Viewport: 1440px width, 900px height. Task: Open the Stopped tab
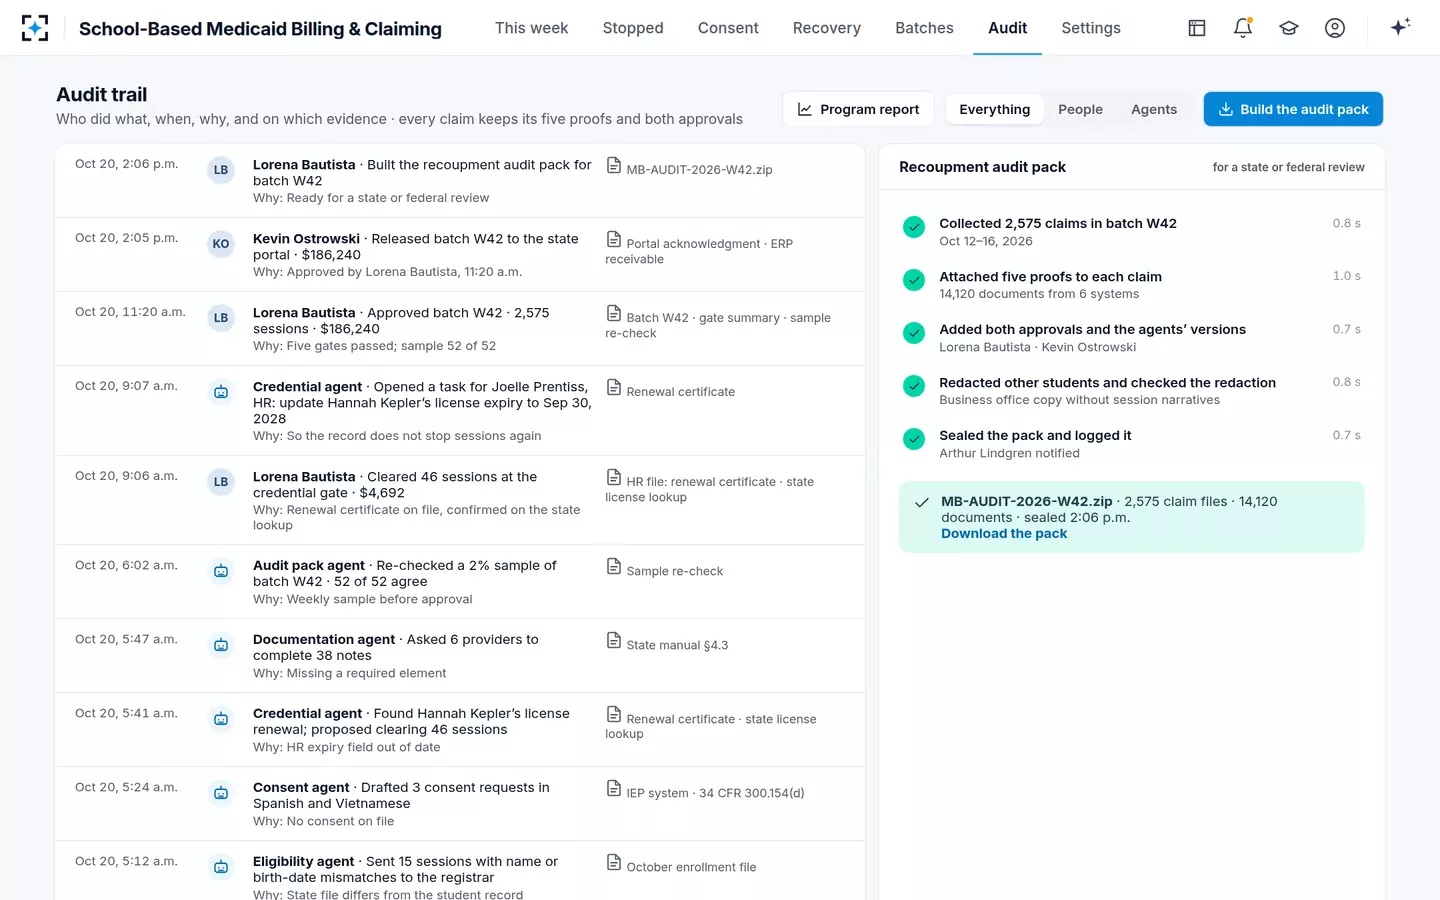[633, 28]
